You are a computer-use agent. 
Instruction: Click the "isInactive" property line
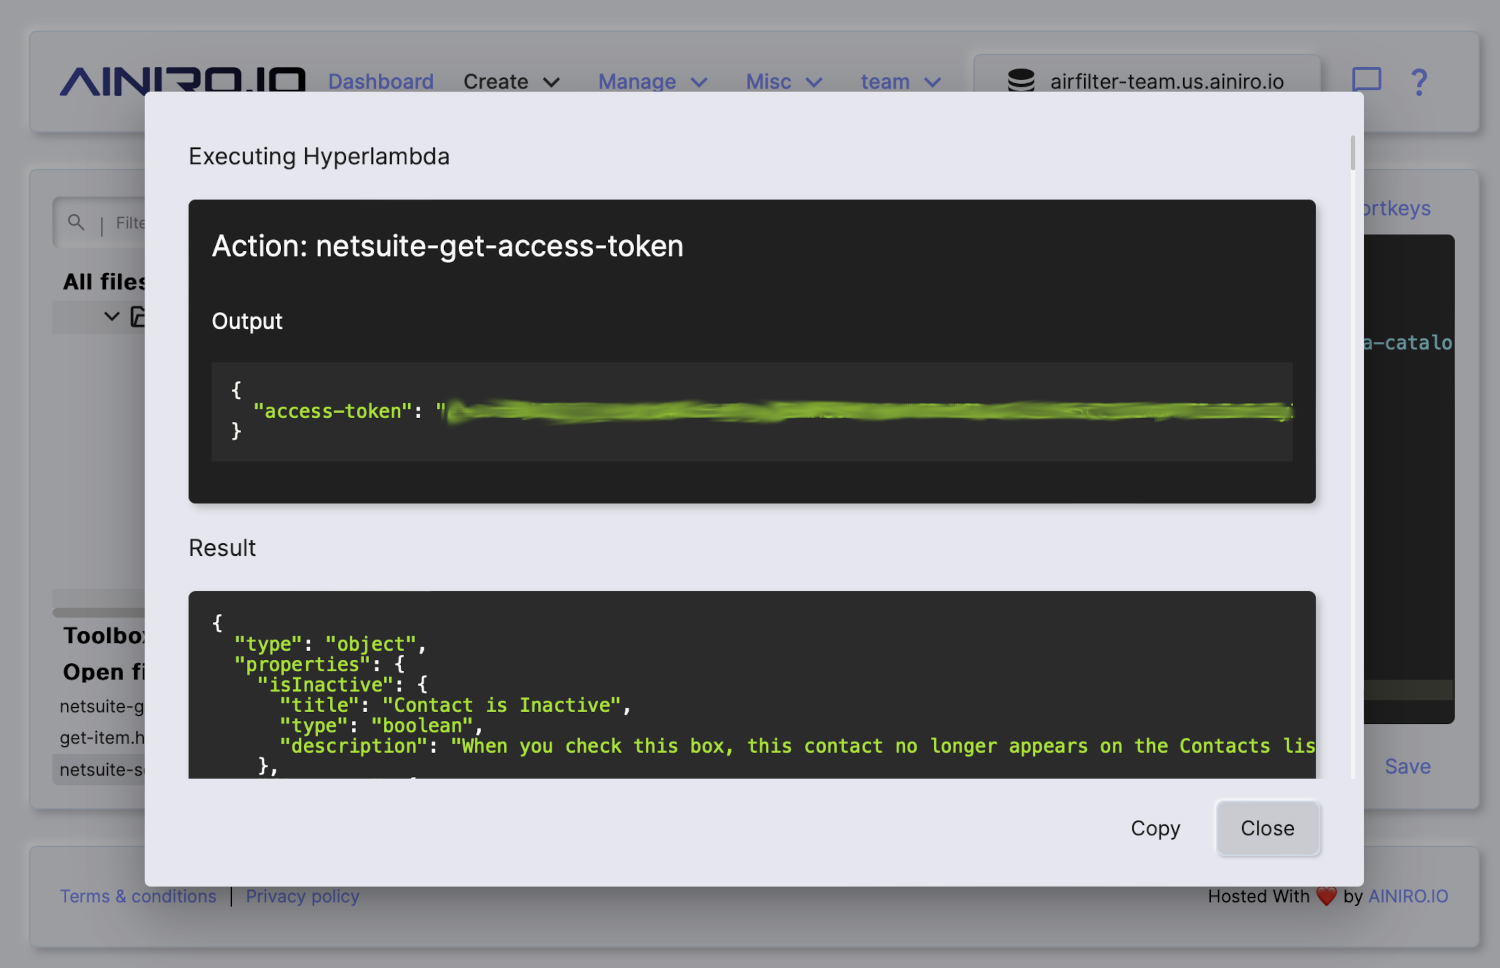coord(343,685)
